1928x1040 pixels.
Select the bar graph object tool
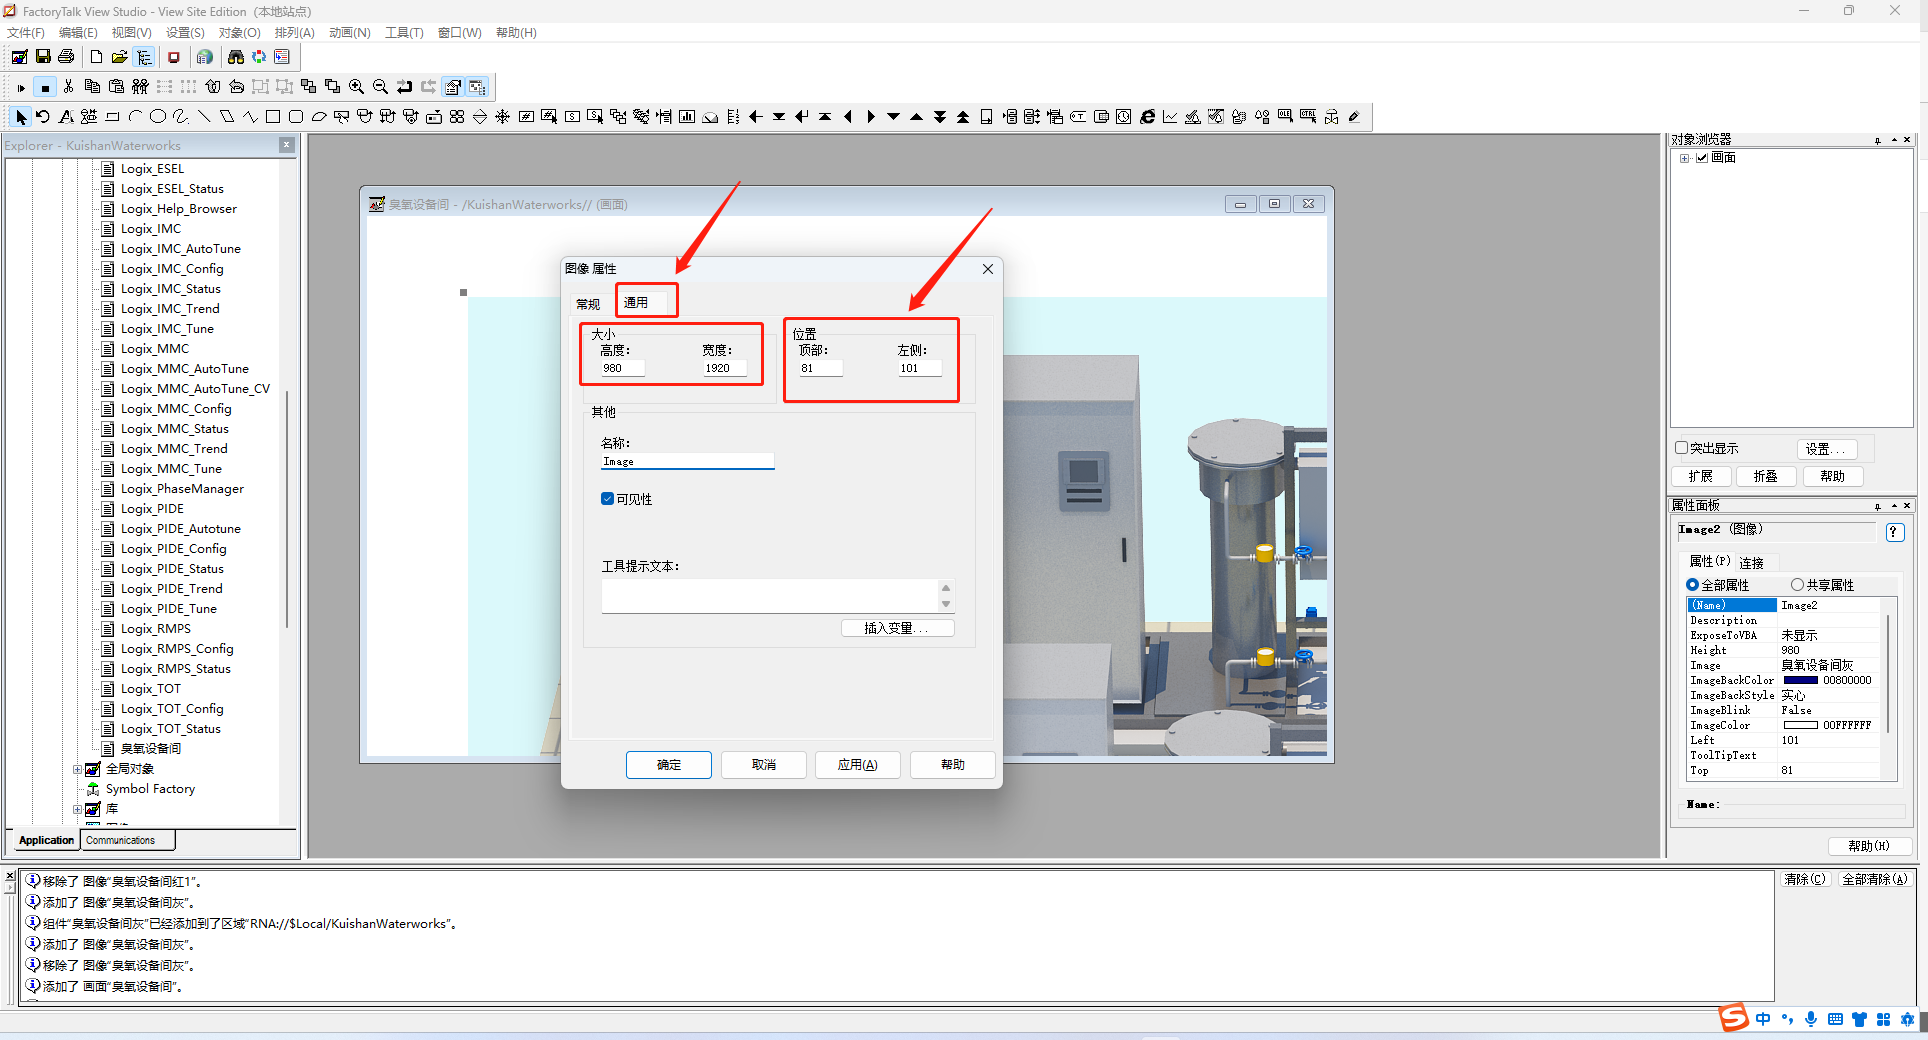(687, 117)
